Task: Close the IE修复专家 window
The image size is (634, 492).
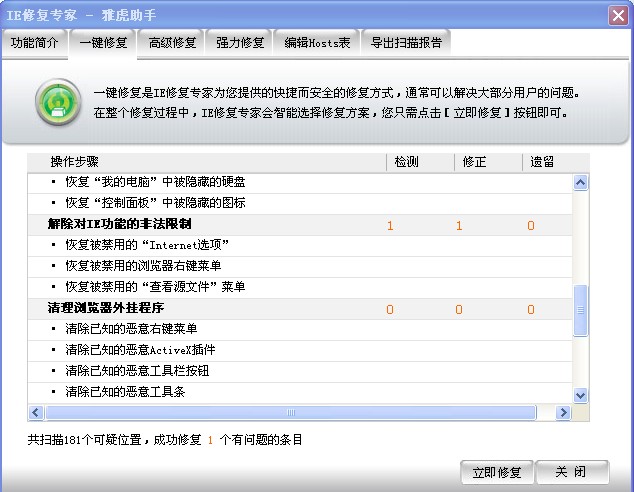Action: click(618, 16)
